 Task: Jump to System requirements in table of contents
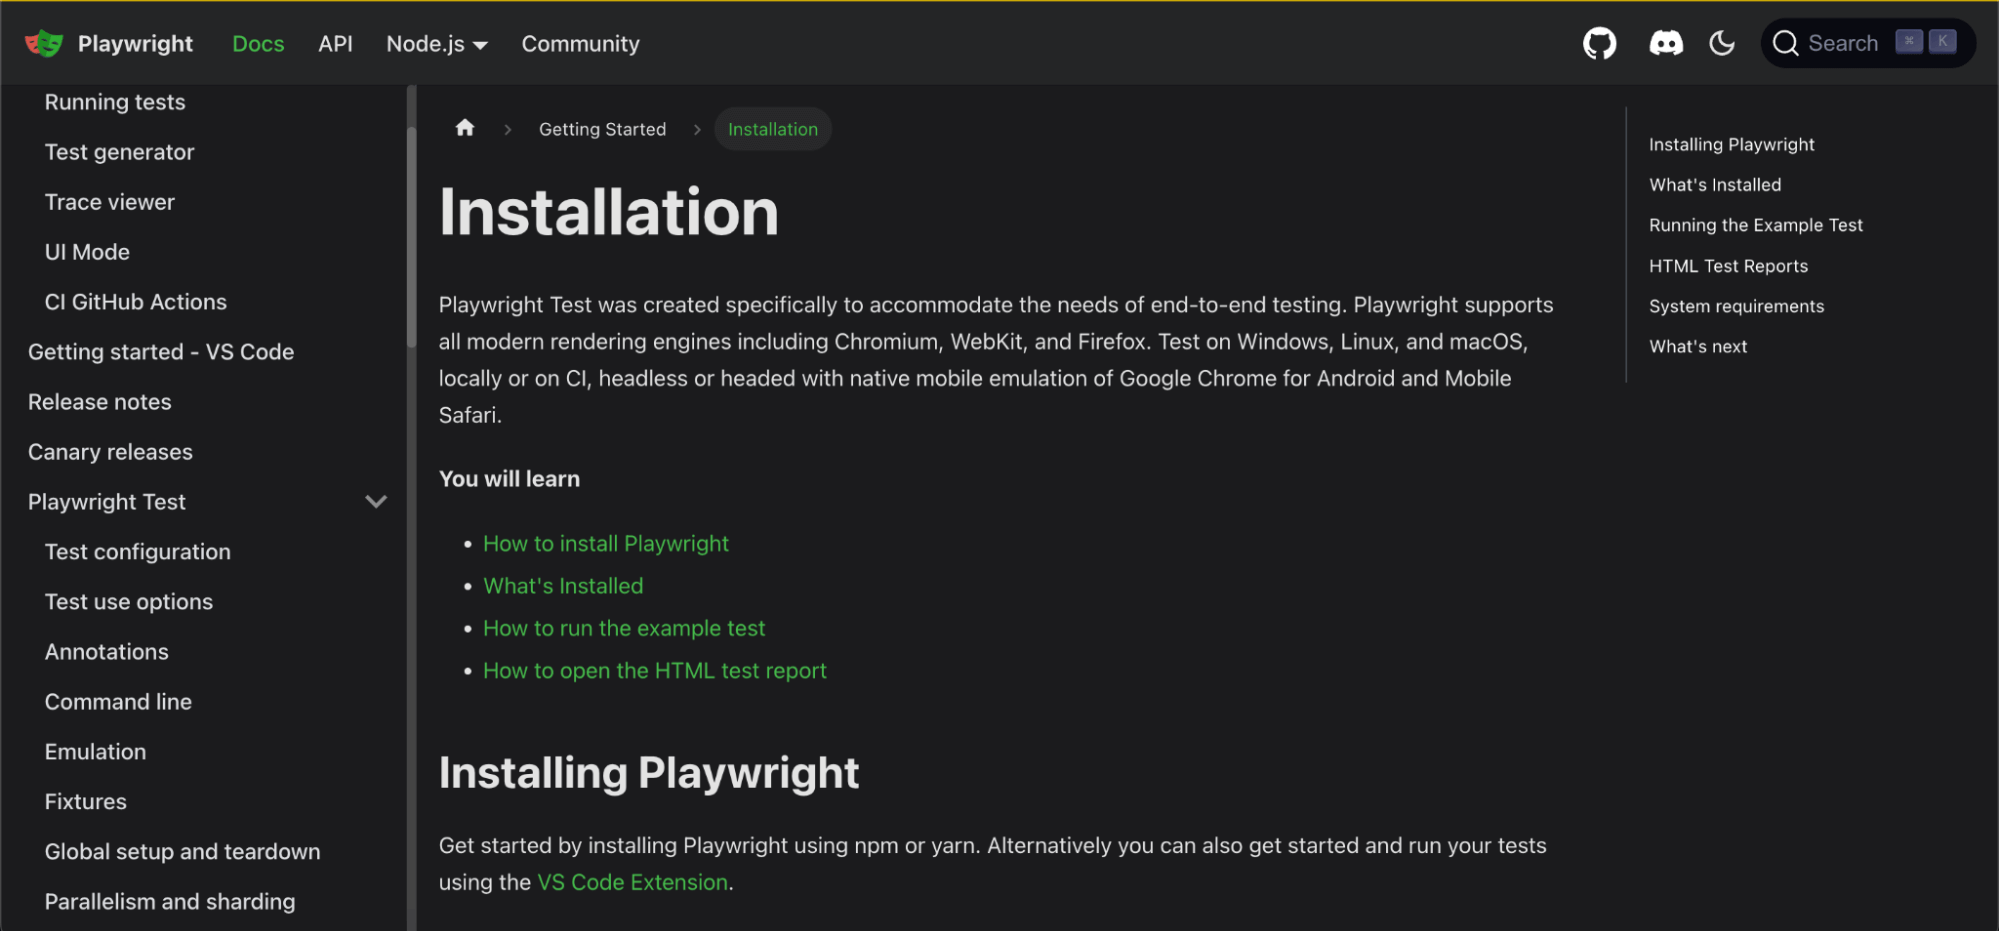pos(1736,306)
